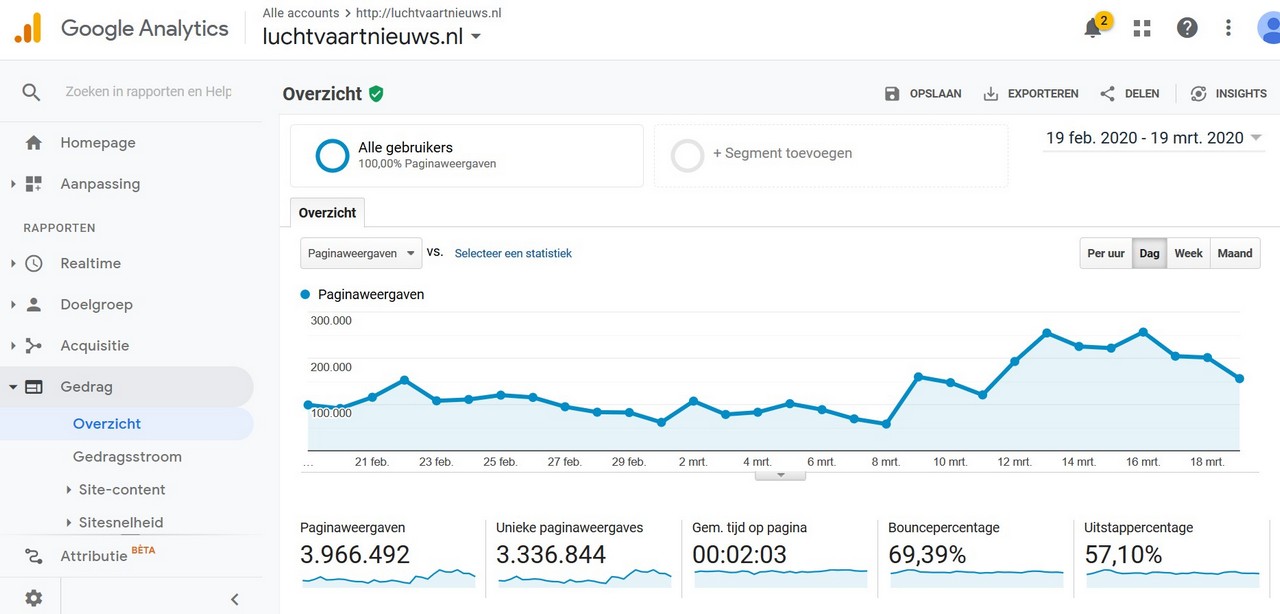
Task: Click the help question mark icon
Action: (x=1187, y=28)
